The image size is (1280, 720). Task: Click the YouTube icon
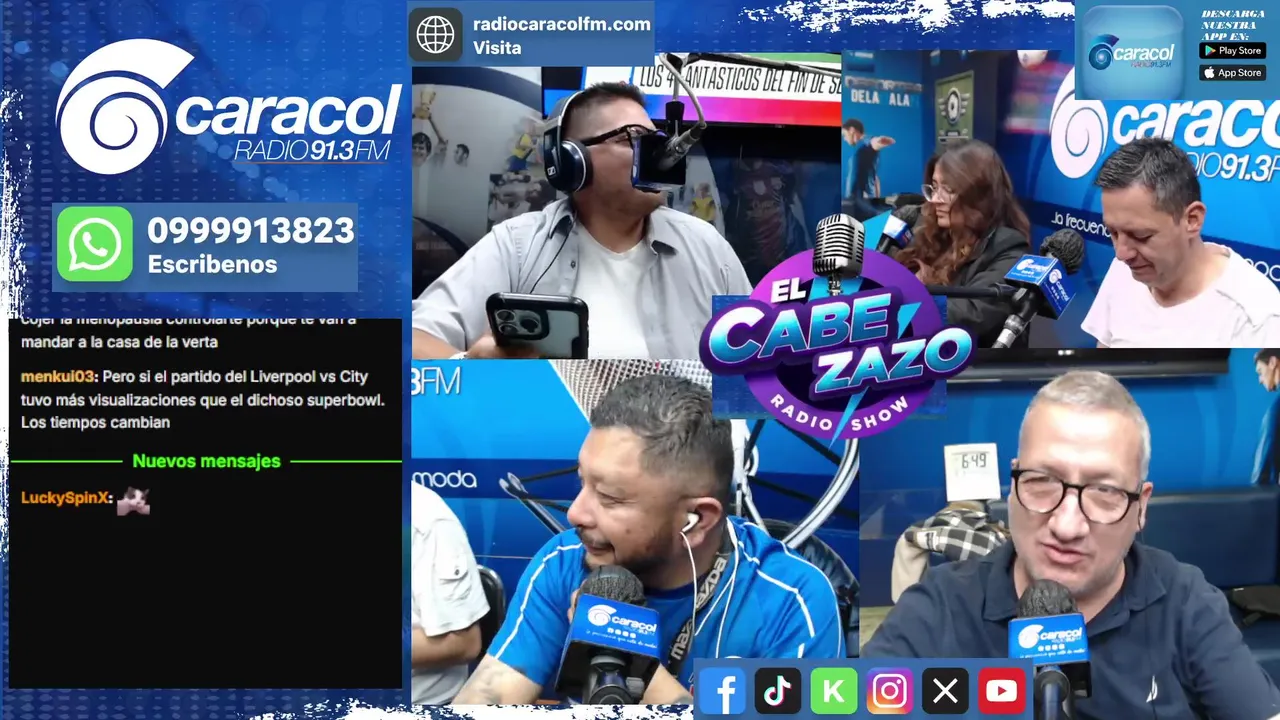1000,691
